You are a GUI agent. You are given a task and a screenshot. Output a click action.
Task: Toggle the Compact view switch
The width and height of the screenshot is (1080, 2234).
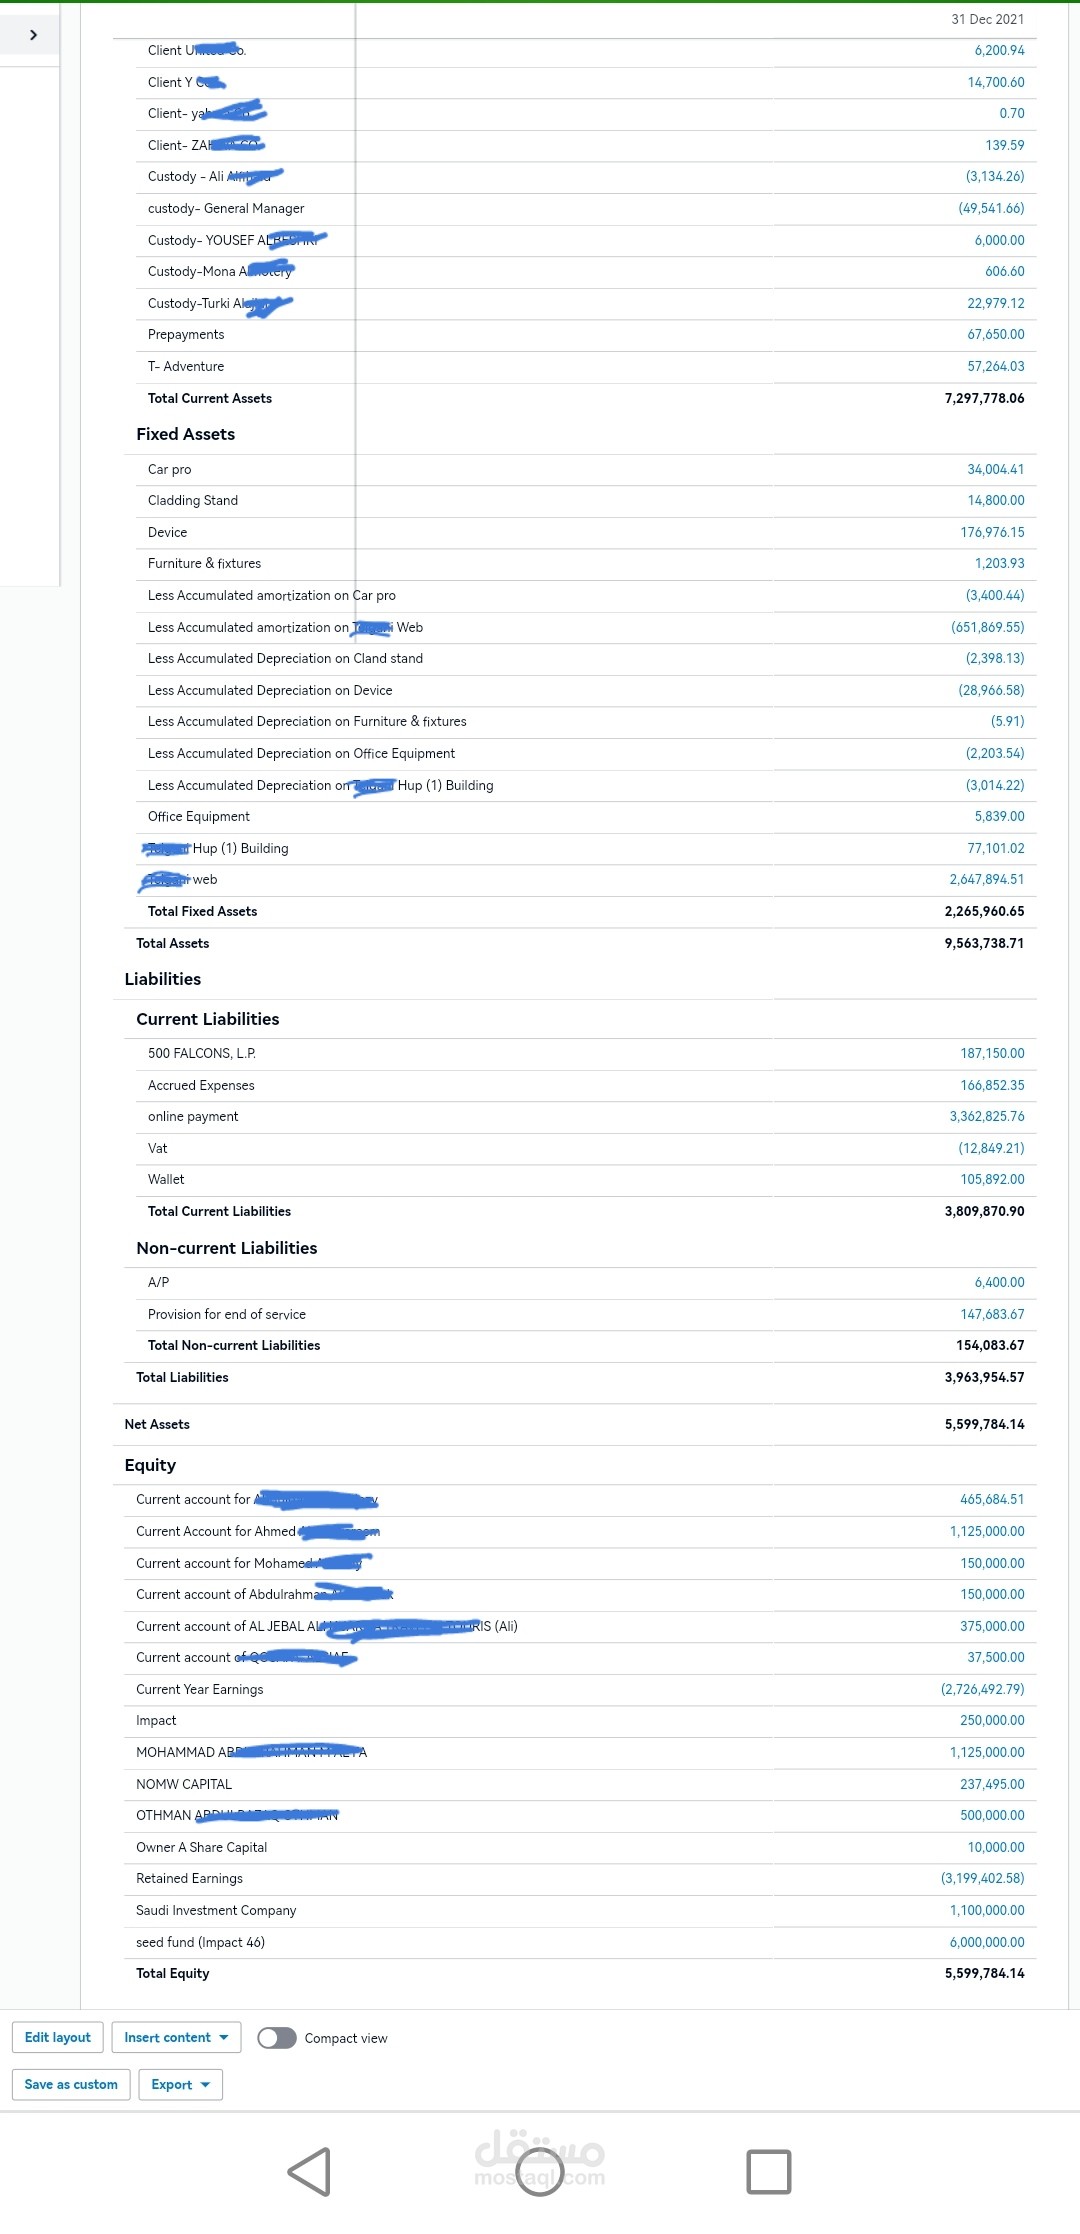coord(277,2037)
